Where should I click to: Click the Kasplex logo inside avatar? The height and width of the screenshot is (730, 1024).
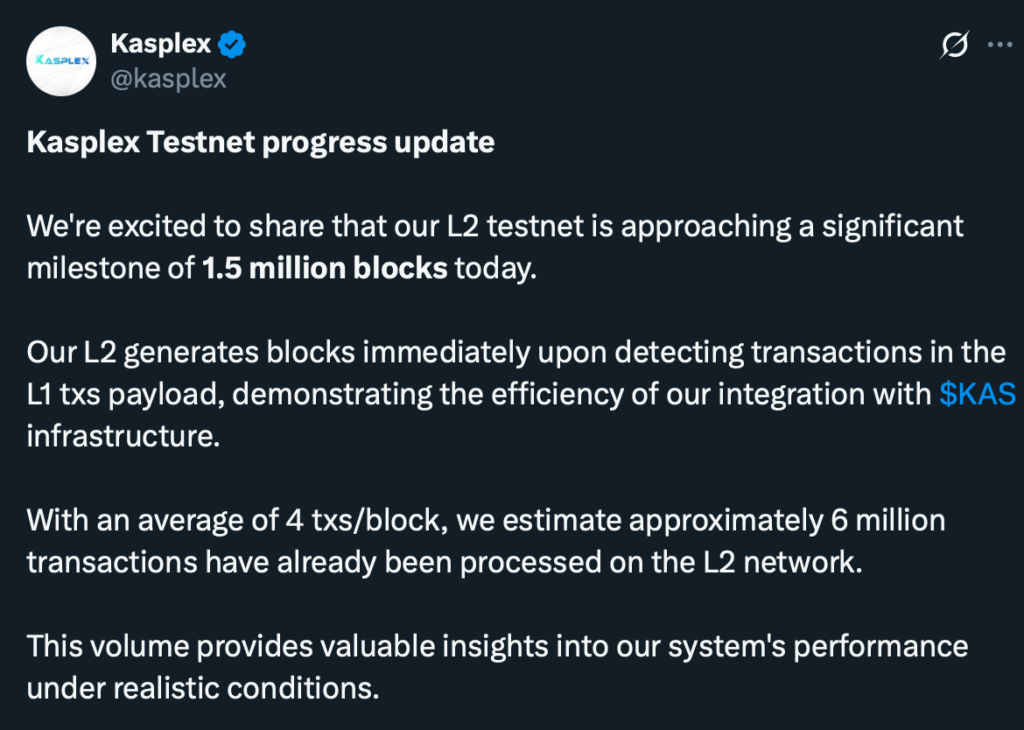[61, 61]
